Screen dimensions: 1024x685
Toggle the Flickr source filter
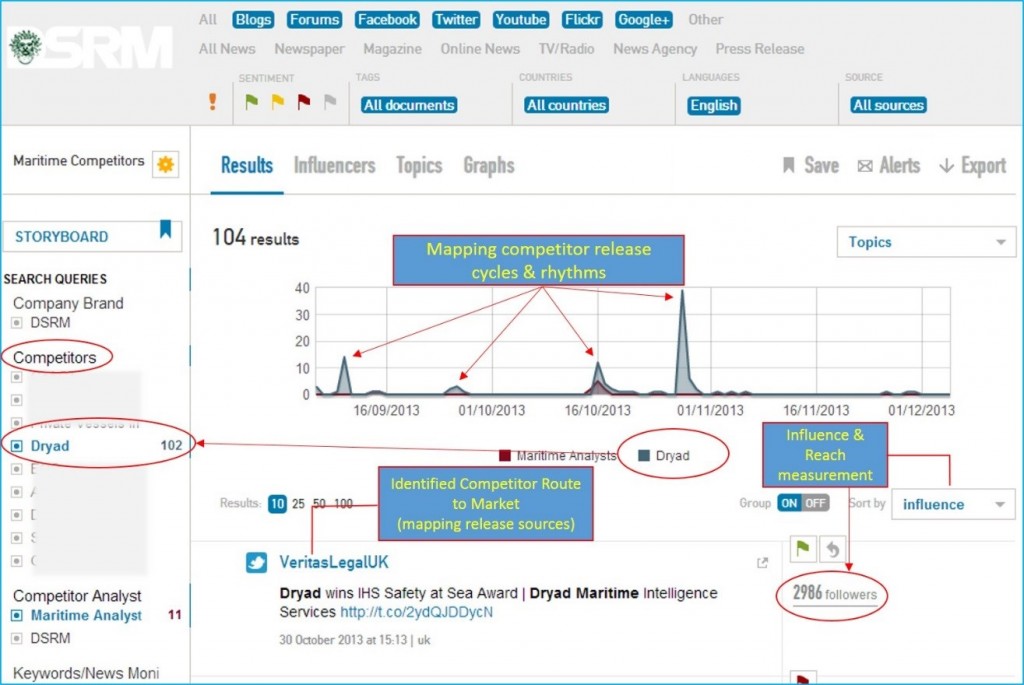(582, 20)
